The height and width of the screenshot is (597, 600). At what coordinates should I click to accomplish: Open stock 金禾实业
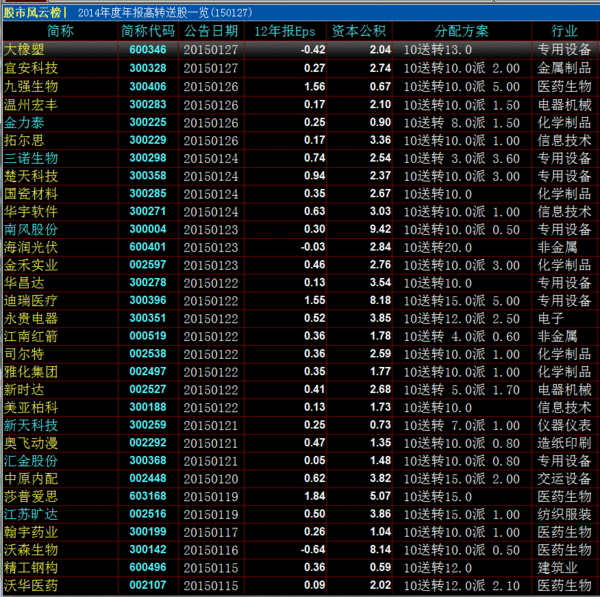31,265
